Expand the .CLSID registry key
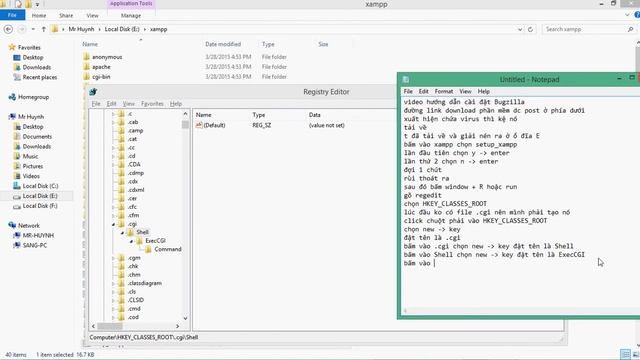 [113, 300]
